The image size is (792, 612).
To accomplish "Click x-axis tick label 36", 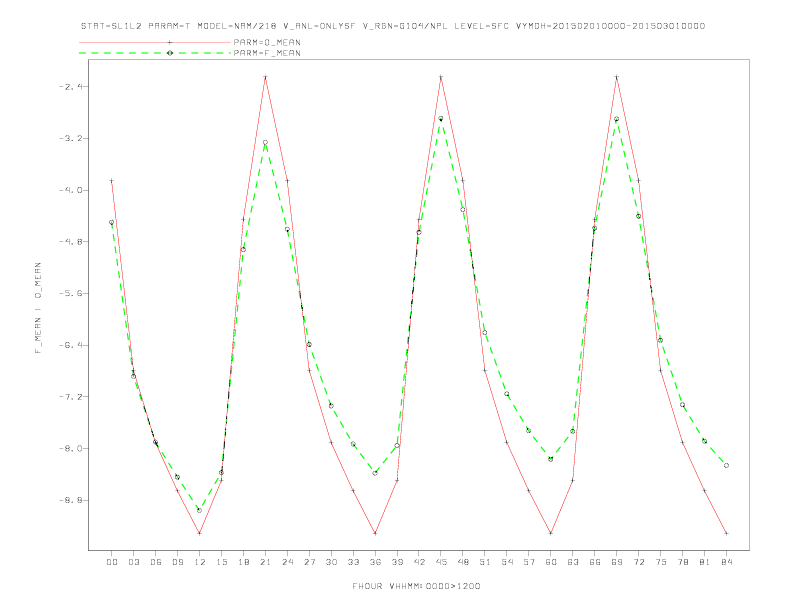I will pyautogui.click(x=375, y=562).
